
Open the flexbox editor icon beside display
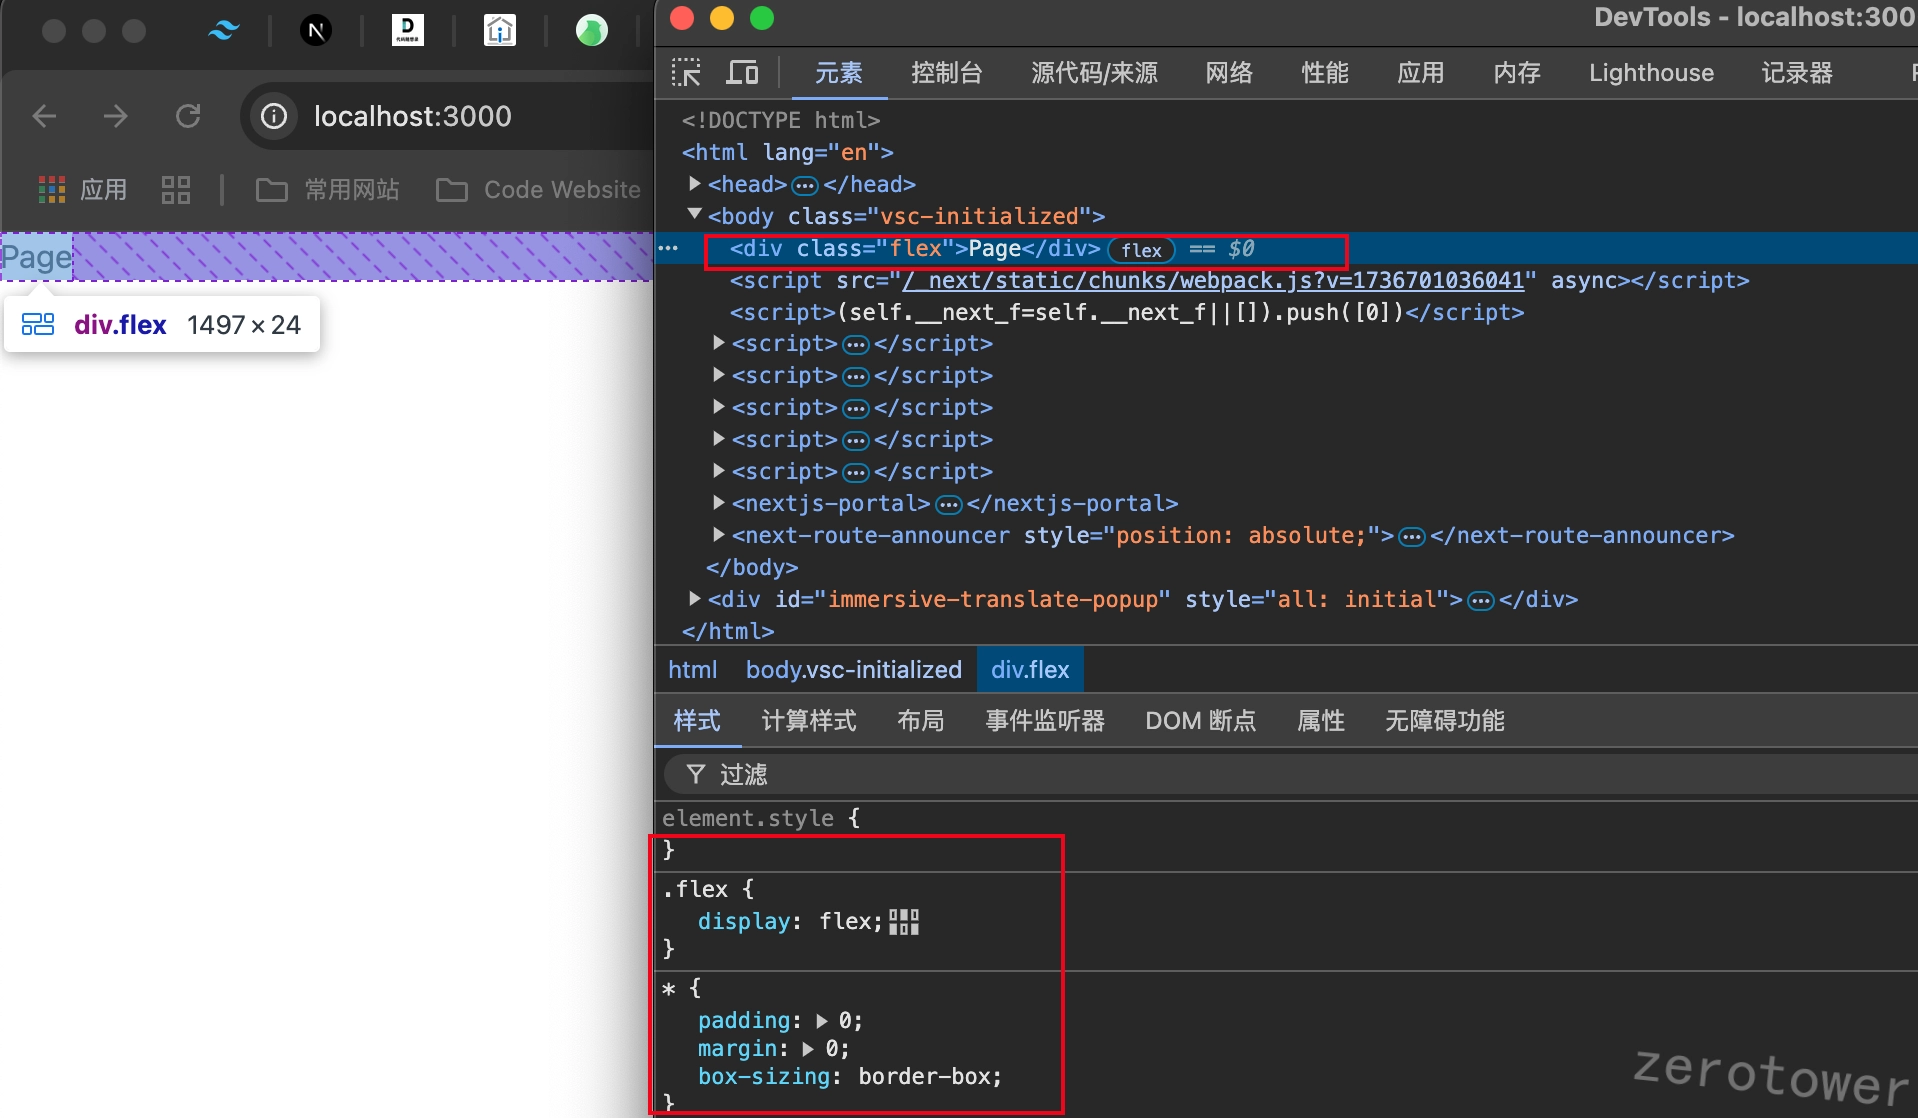point(903,922)
